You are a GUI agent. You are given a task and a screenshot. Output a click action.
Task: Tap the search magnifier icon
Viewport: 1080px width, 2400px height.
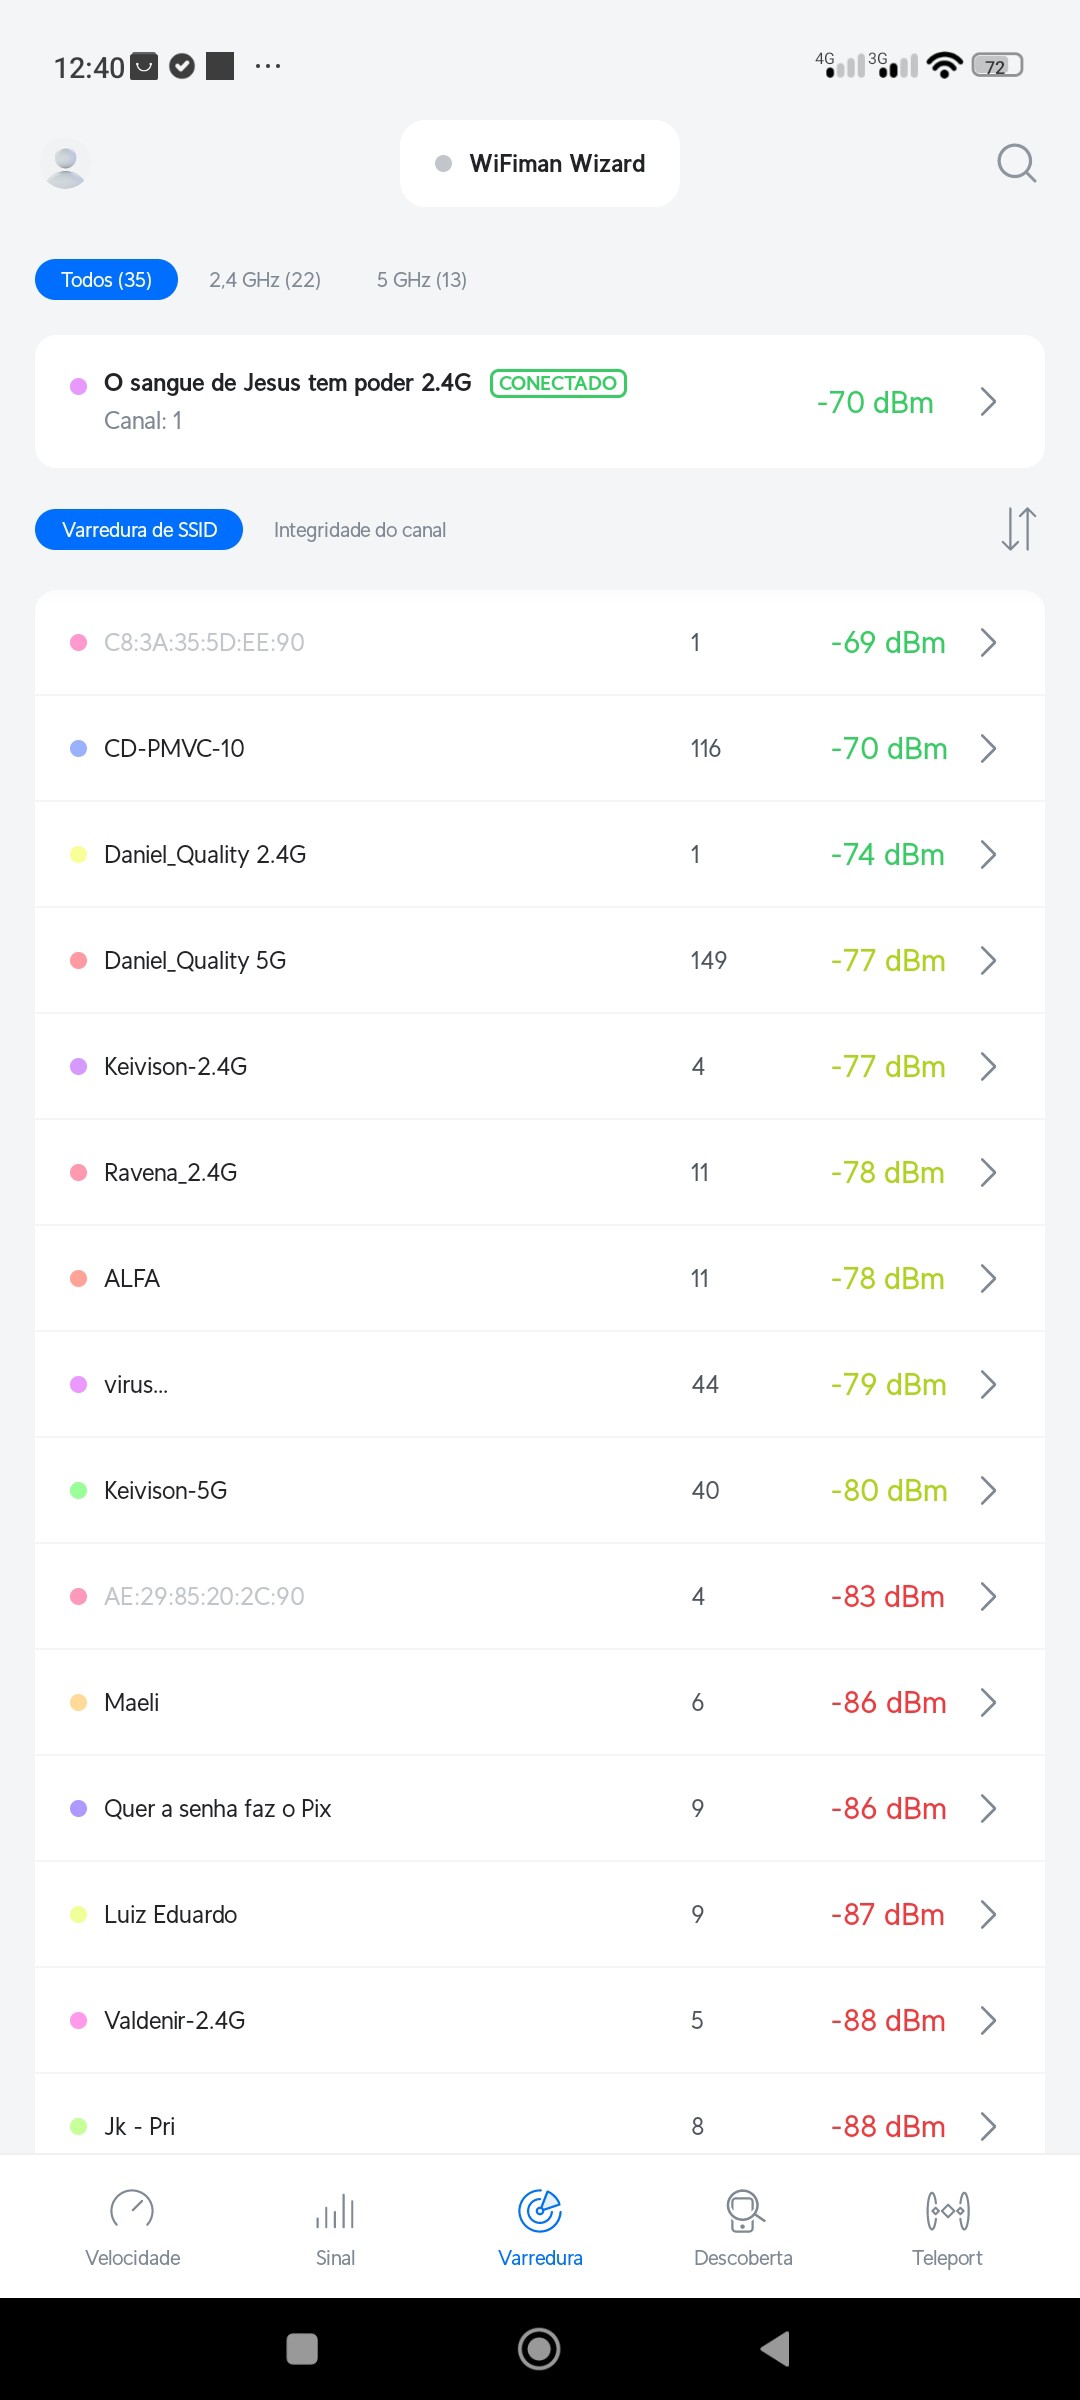tap(1016, 163)
